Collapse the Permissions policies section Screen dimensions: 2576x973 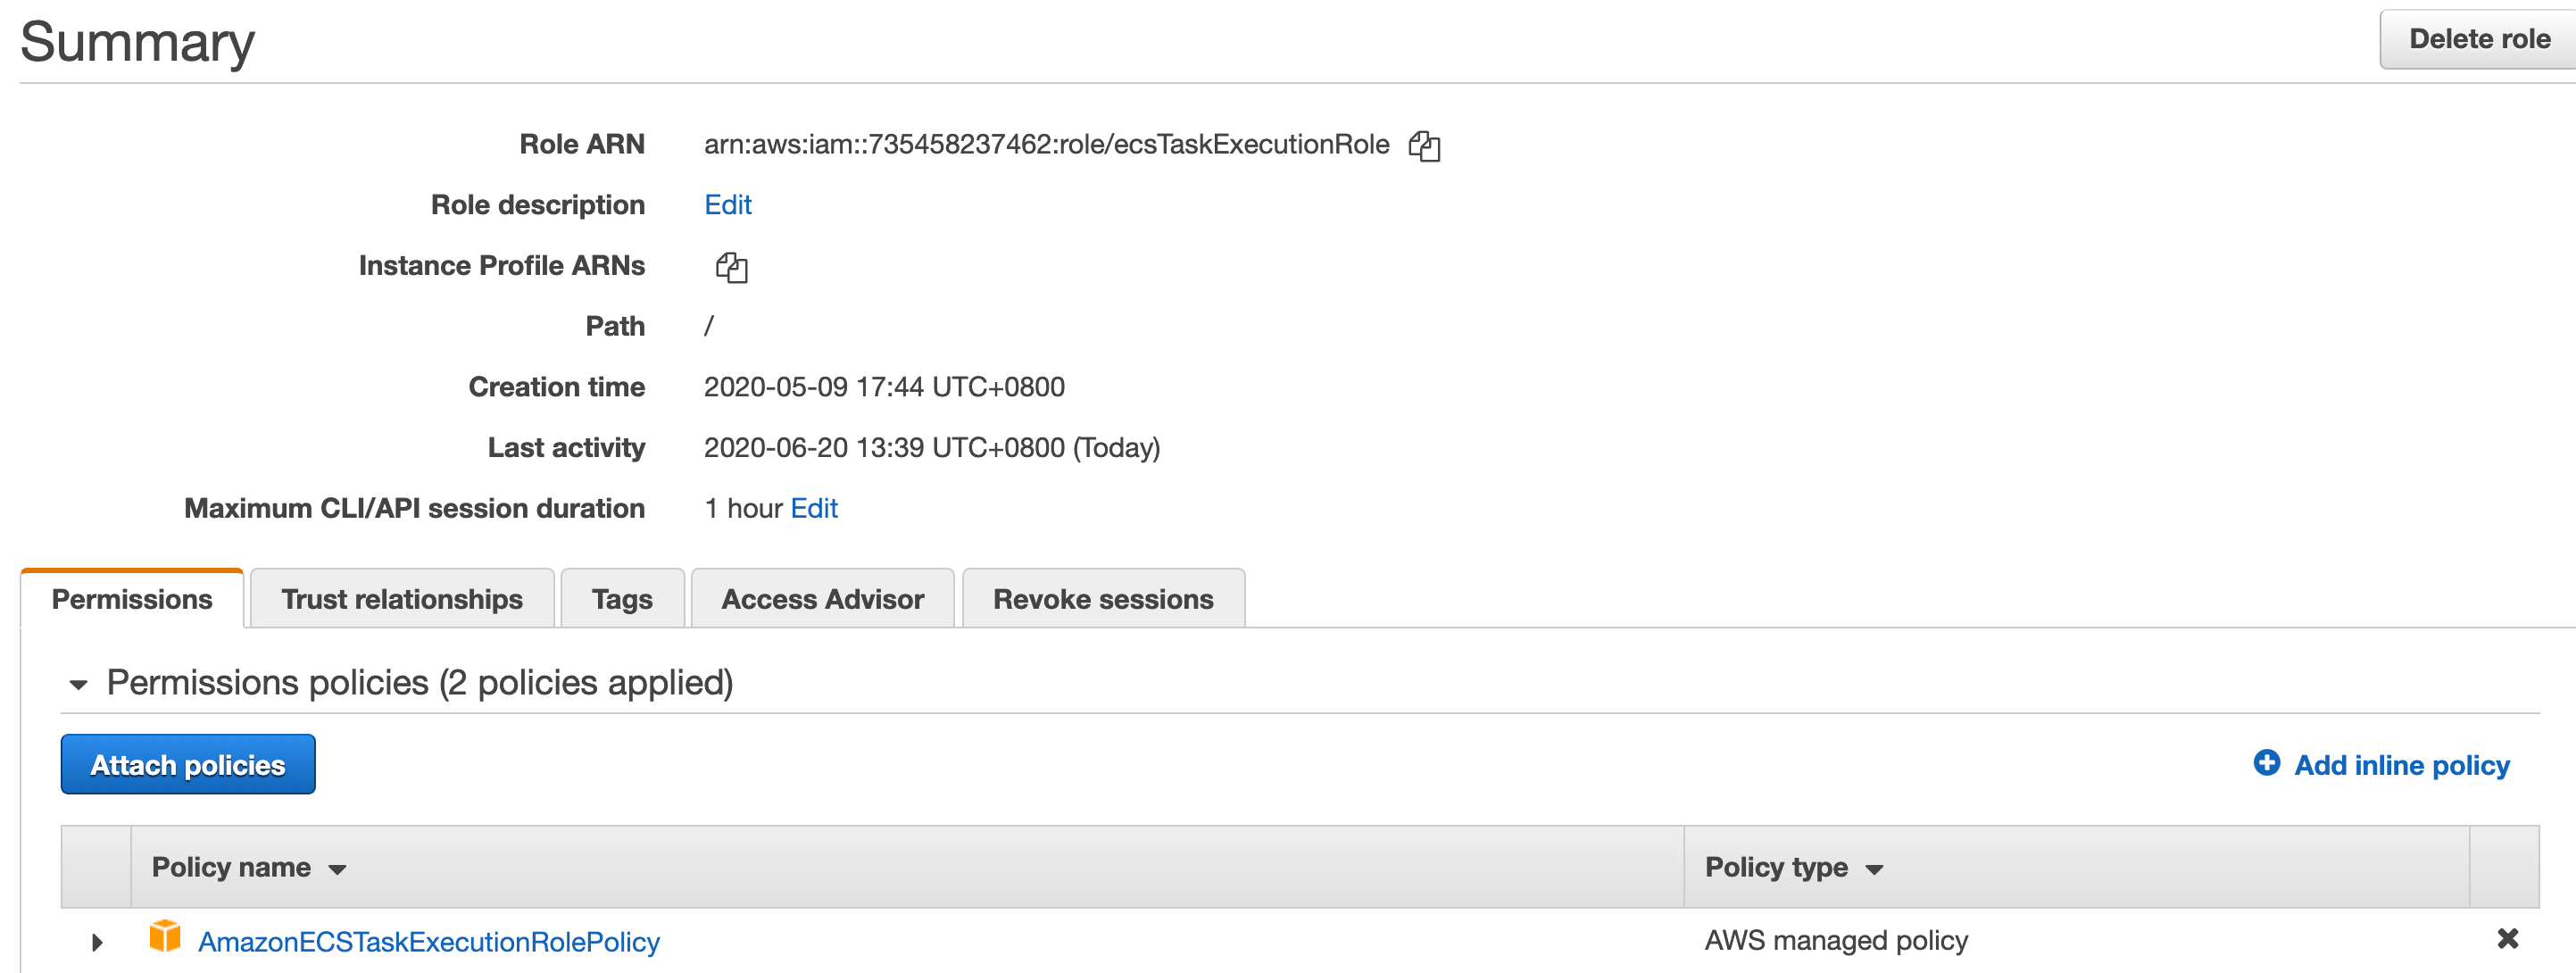click(78, 684)
